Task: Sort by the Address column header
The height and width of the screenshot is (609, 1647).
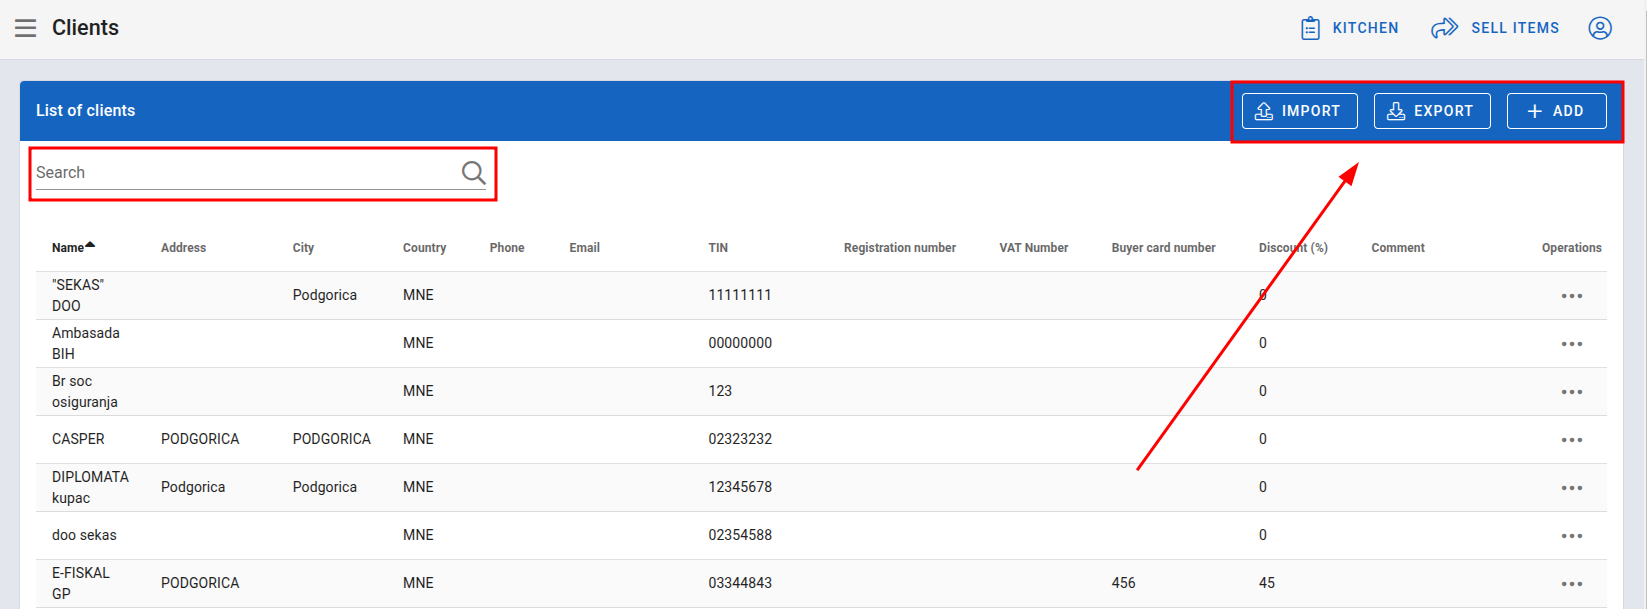Action: tap(183, 248)
